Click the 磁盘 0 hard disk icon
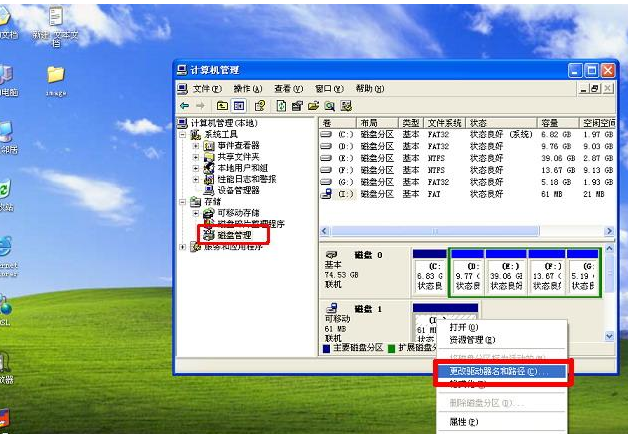The width and height of the screenshot is (628, 434). (x=332, y=255)
